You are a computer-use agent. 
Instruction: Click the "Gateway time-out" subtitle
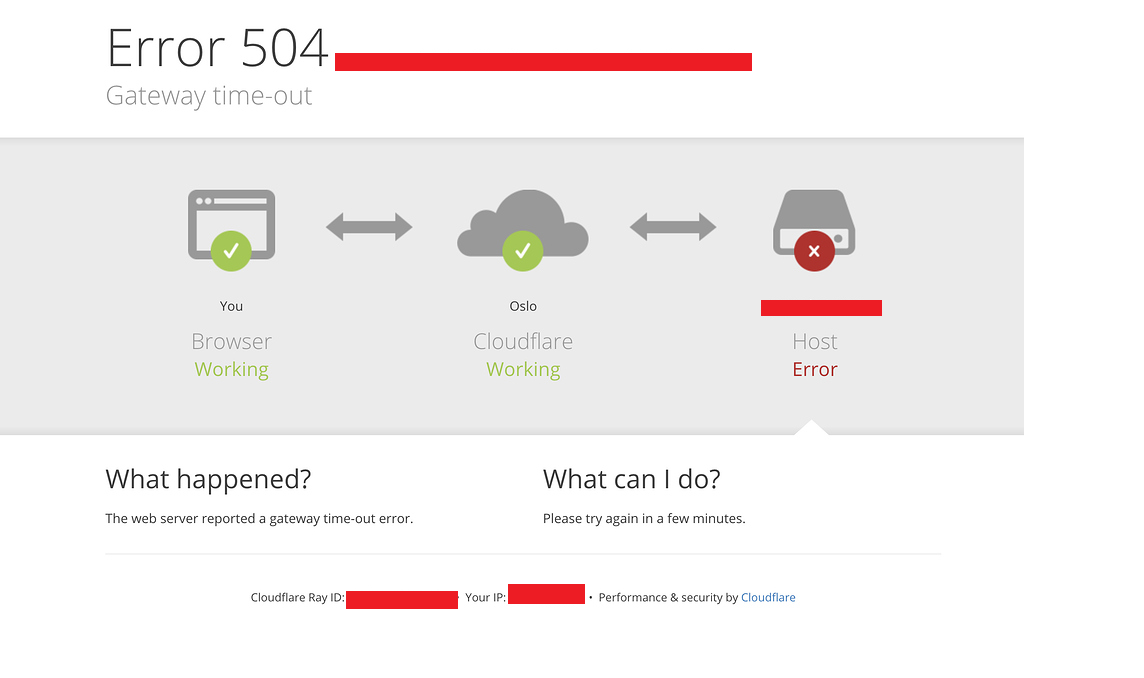coord(209,96)
